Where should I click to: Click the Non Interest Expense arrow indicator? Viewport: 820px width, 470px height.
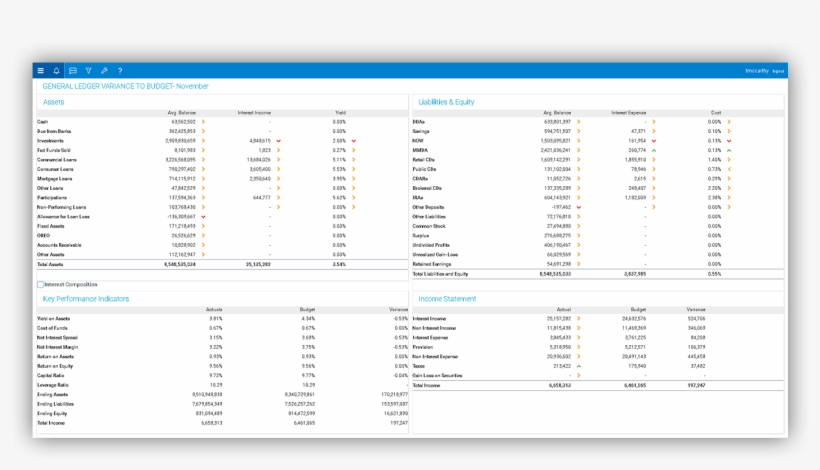point(579,357)
